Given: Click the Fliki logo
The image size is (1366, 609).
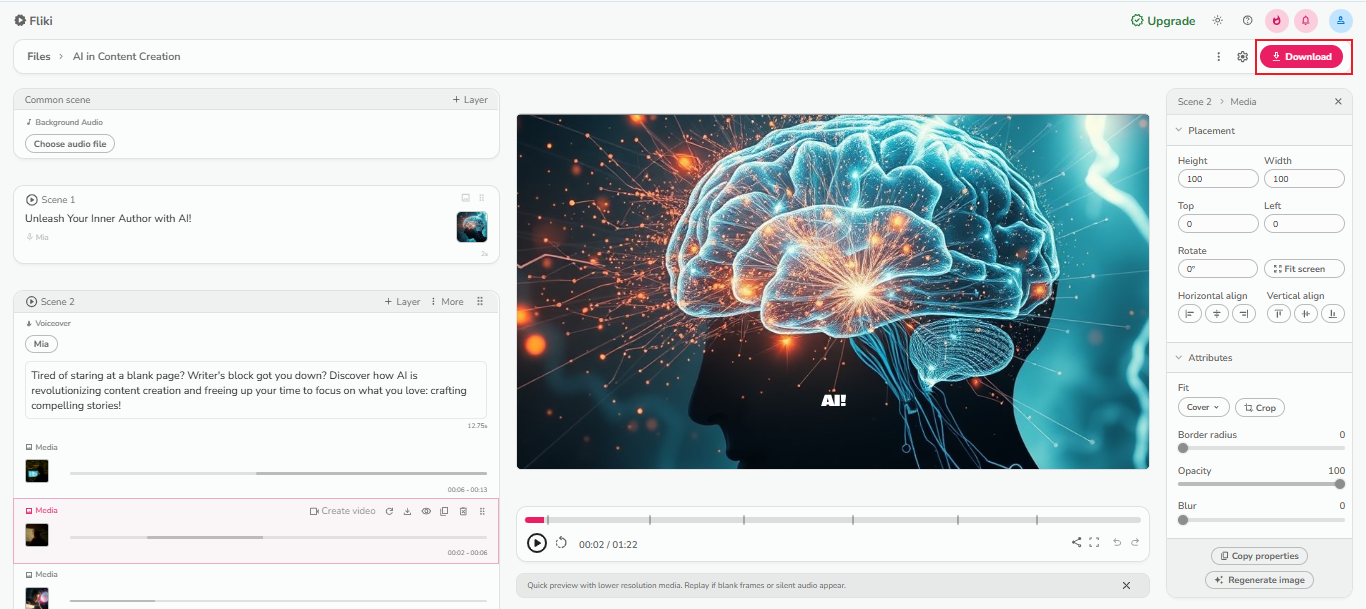Looking at the screenshot, I should (33, 20).
